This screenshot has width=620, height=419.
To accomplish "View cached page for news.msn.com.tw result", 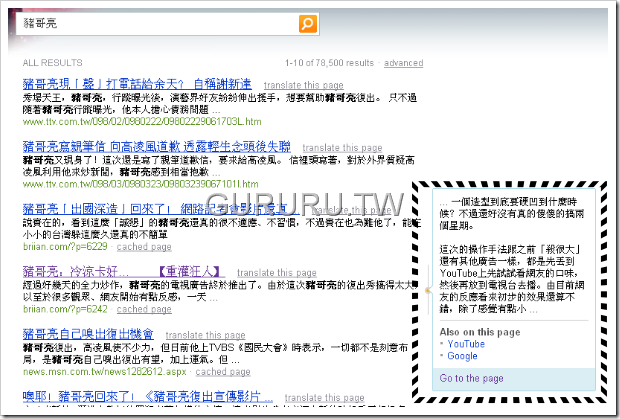I will [223, 372].
